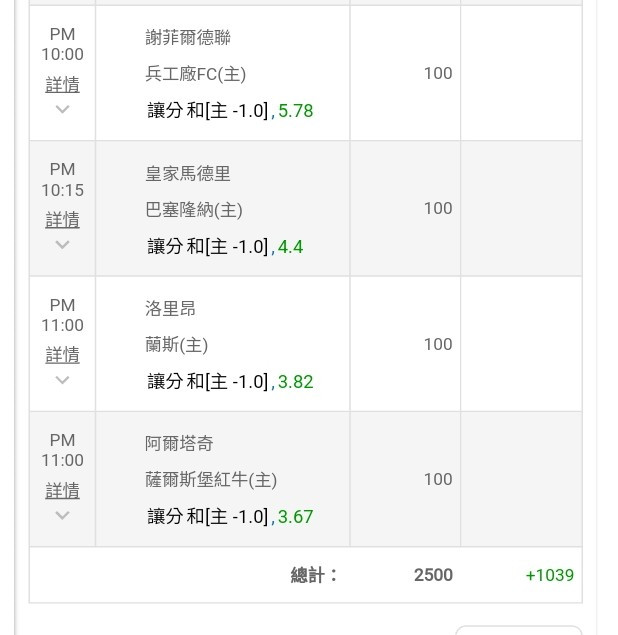This screenshot has width=618, height=635.
Task: Select odds 5.78 for 兵工廠FC bet
Action: [296, 111]
